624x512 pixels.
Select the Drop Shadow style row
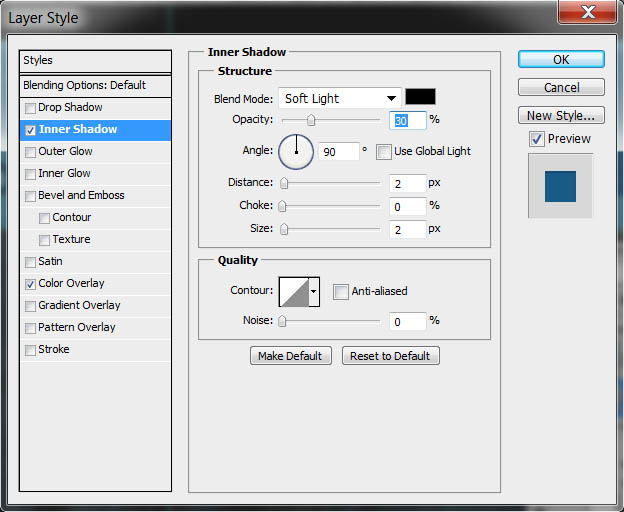coord(96,108)
